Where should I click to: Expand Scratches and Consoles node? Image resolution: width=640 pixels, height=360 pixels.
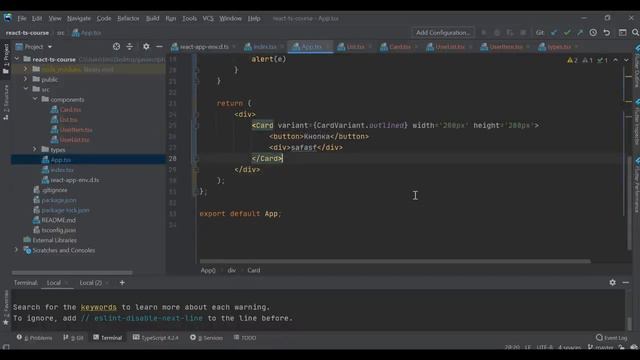pyautogui.click(x=17, y=250)
